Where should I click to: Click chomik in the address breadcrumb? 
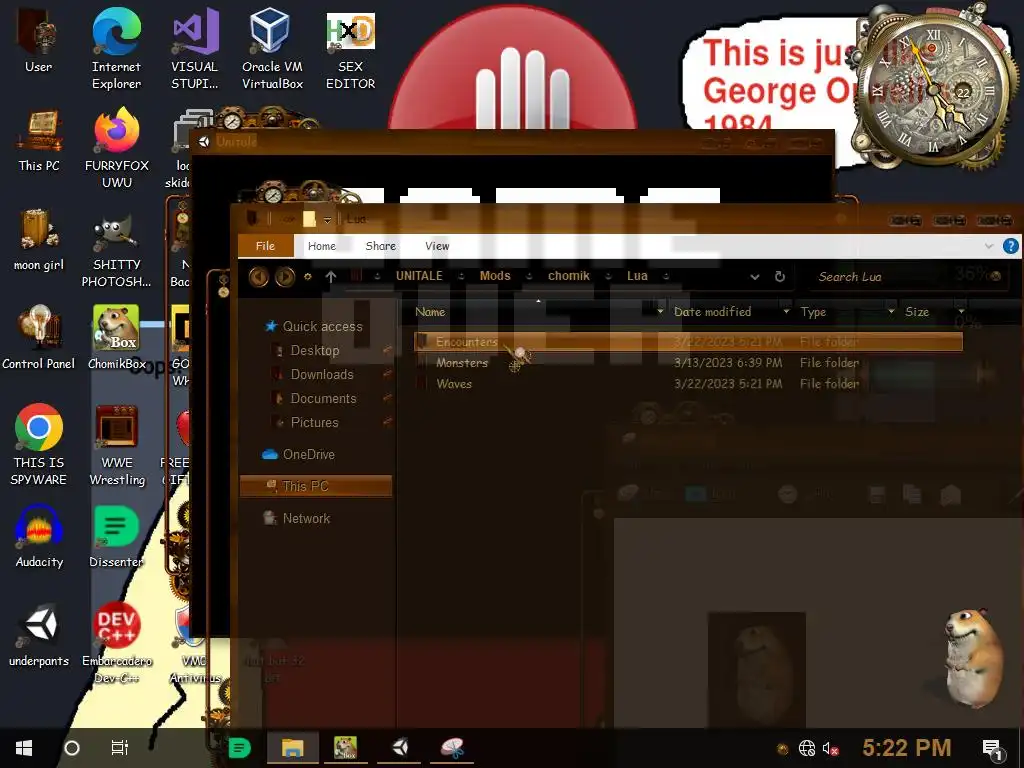(569, 276)
